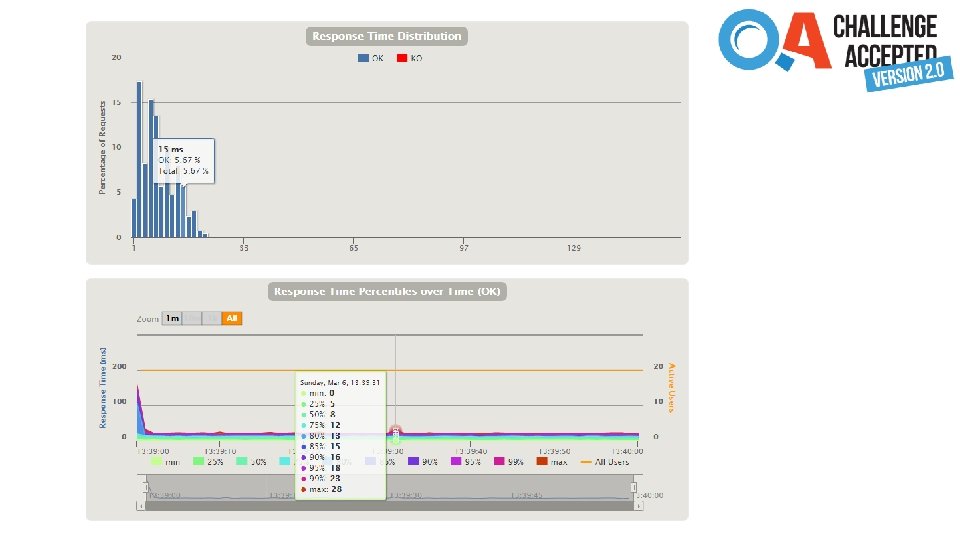Viewport: 960px width, 540px height.
Task: Toggle the 99% percentile legend item
Action: coord(508,462)
